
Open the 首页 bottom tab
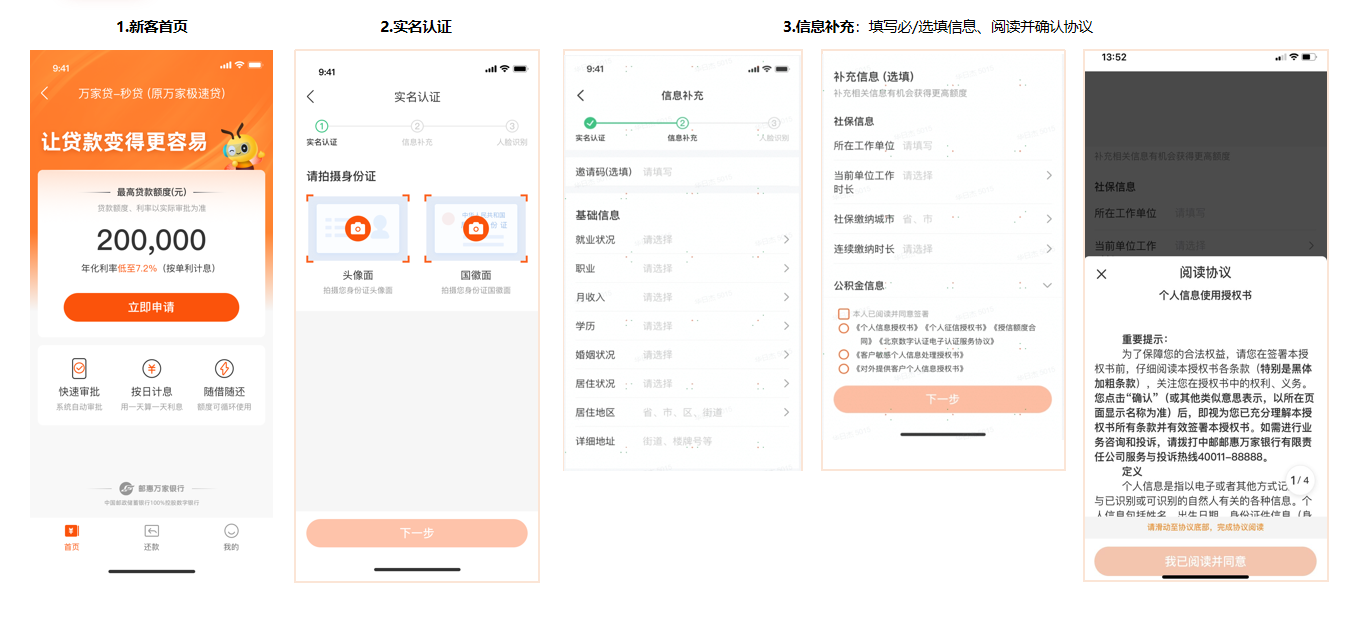click(x=71, y=538)
